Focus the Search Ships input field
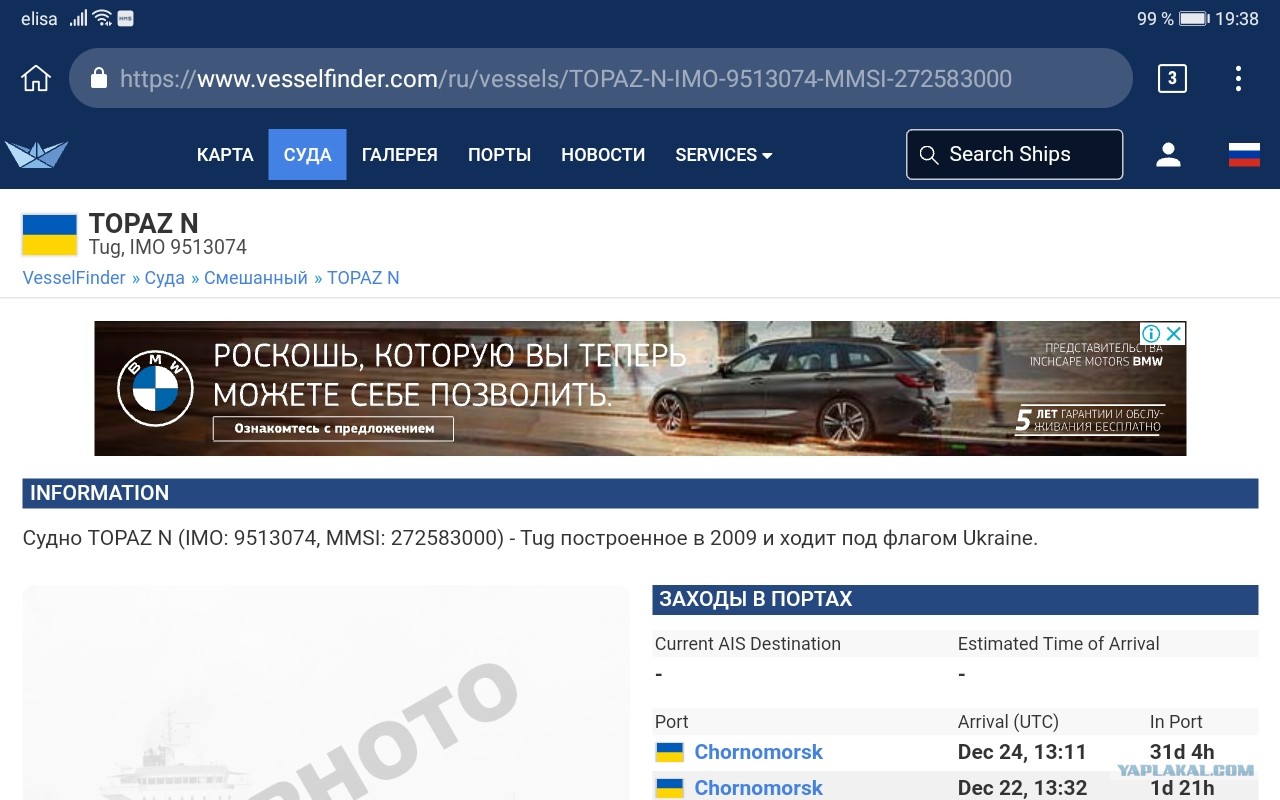Viewport: 1280px width, 800px height. coord(1014,155)
